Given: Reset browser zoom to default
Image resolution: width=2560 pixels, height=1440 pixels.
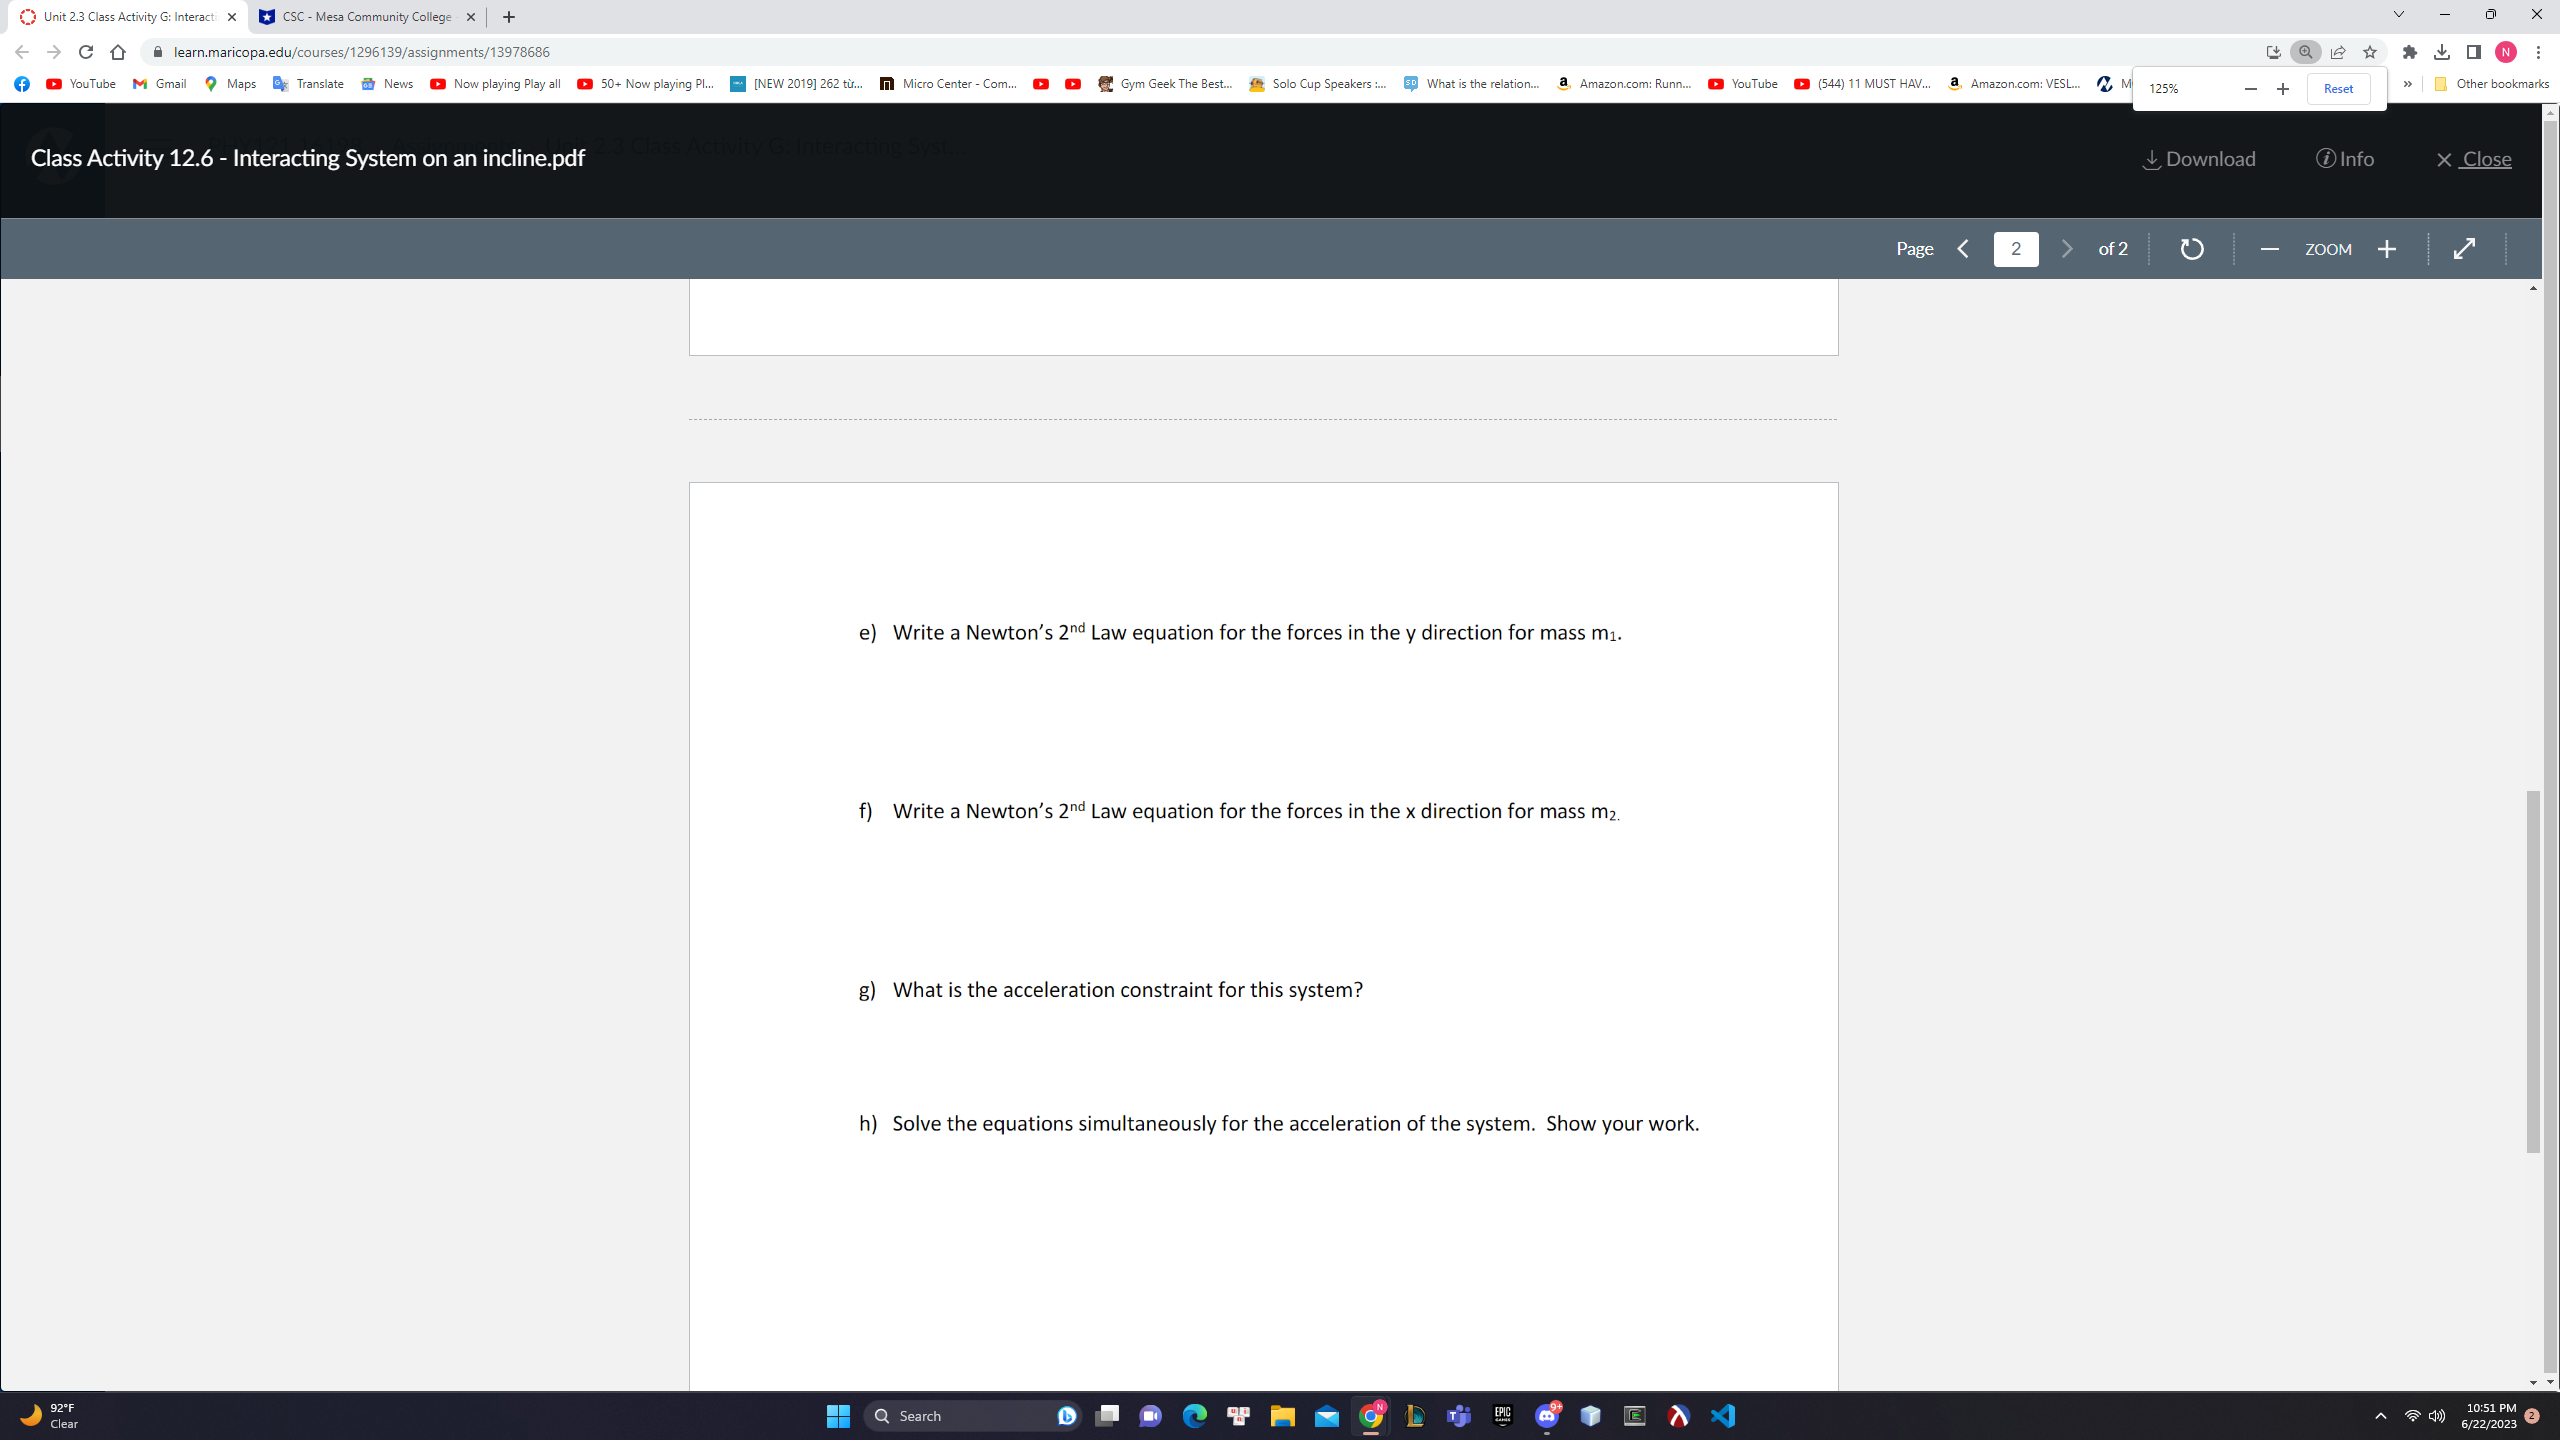Looking at the screenshot, I should click(2338, 89).
